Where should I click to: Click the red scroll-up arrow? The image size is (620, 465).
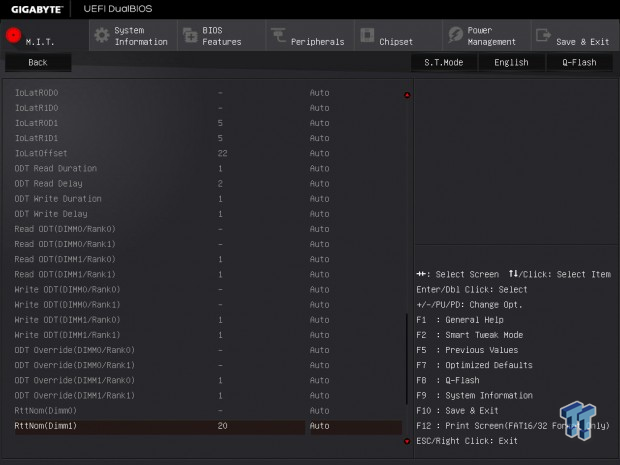click(407, 95)
